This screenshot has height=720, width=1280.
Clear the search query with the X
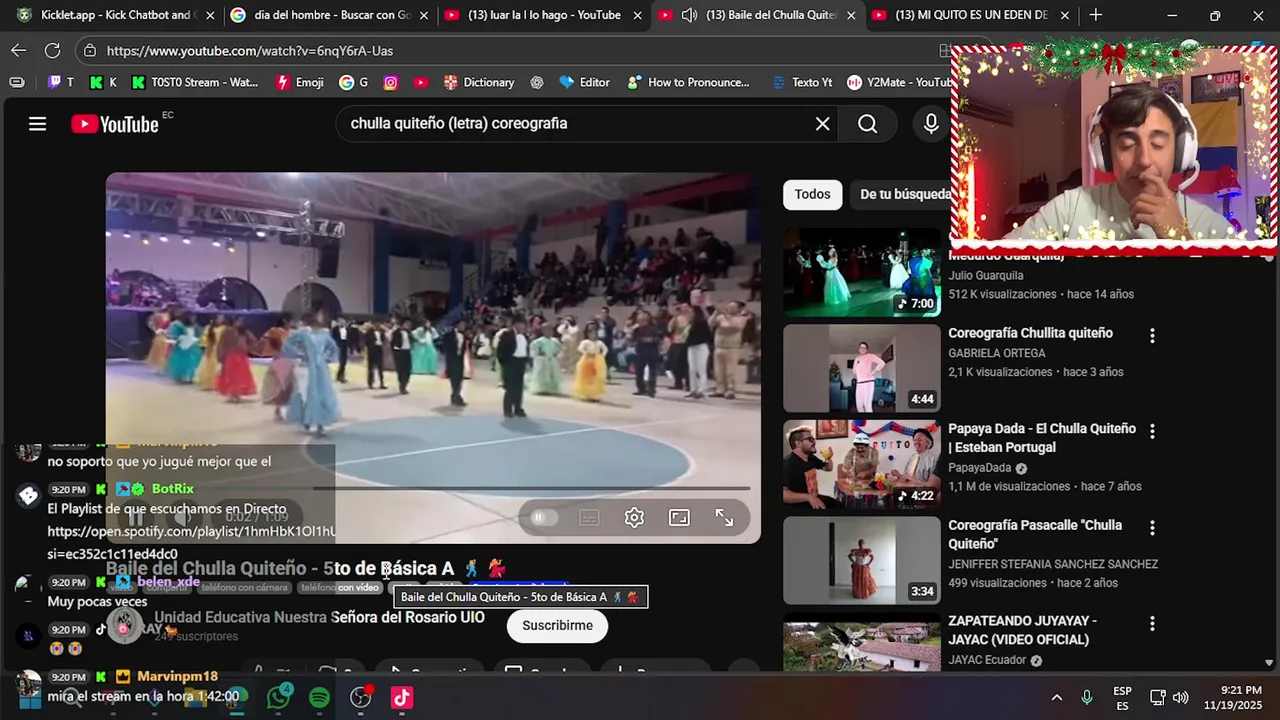point(822,124)
